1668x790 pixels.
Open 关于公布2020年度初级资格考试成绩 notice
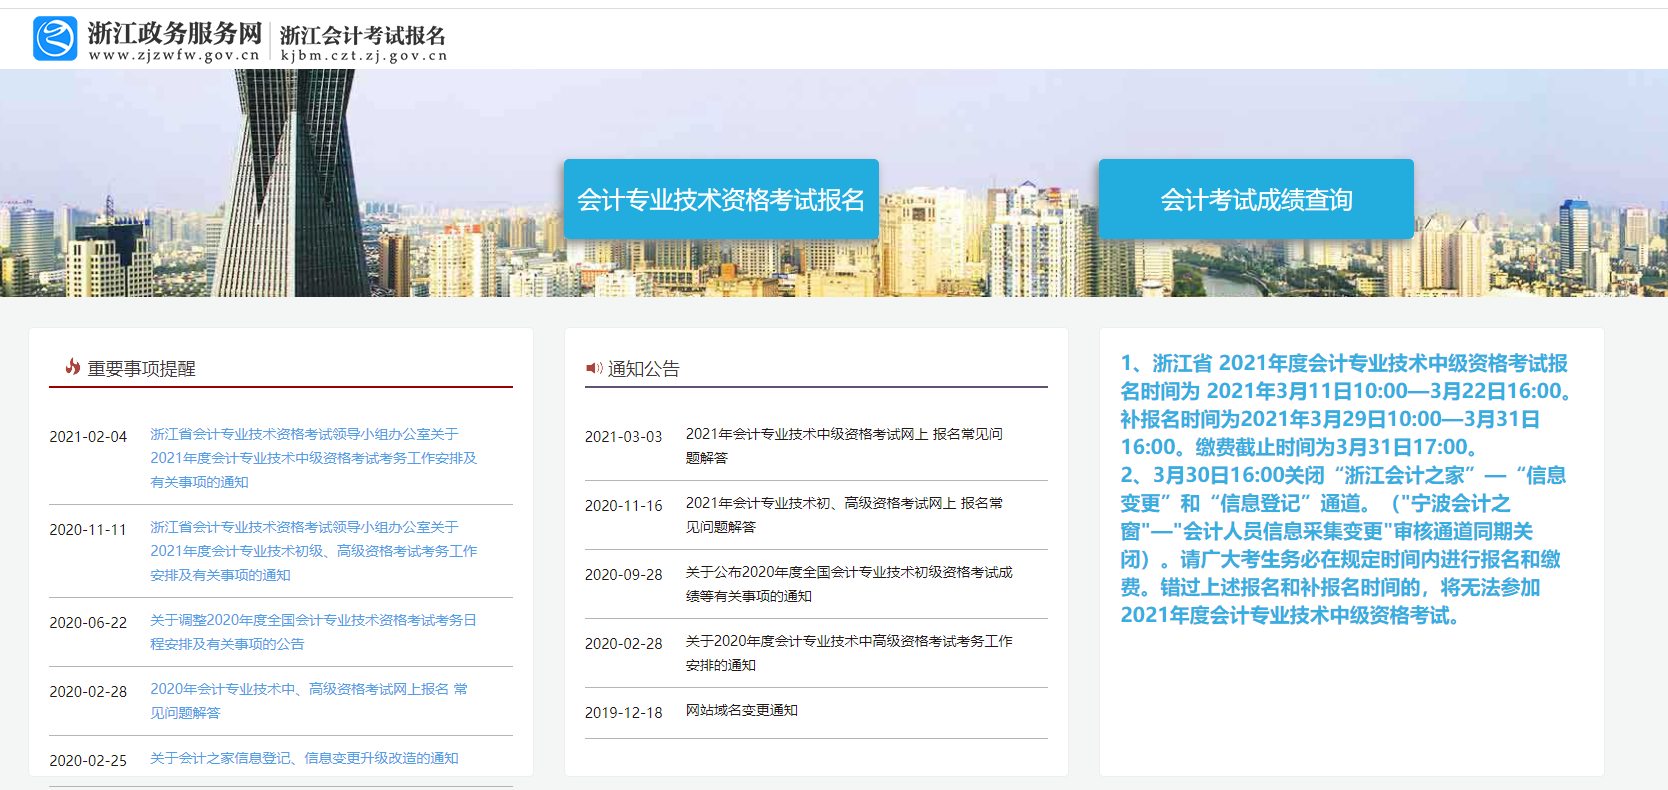coord(849,584)
